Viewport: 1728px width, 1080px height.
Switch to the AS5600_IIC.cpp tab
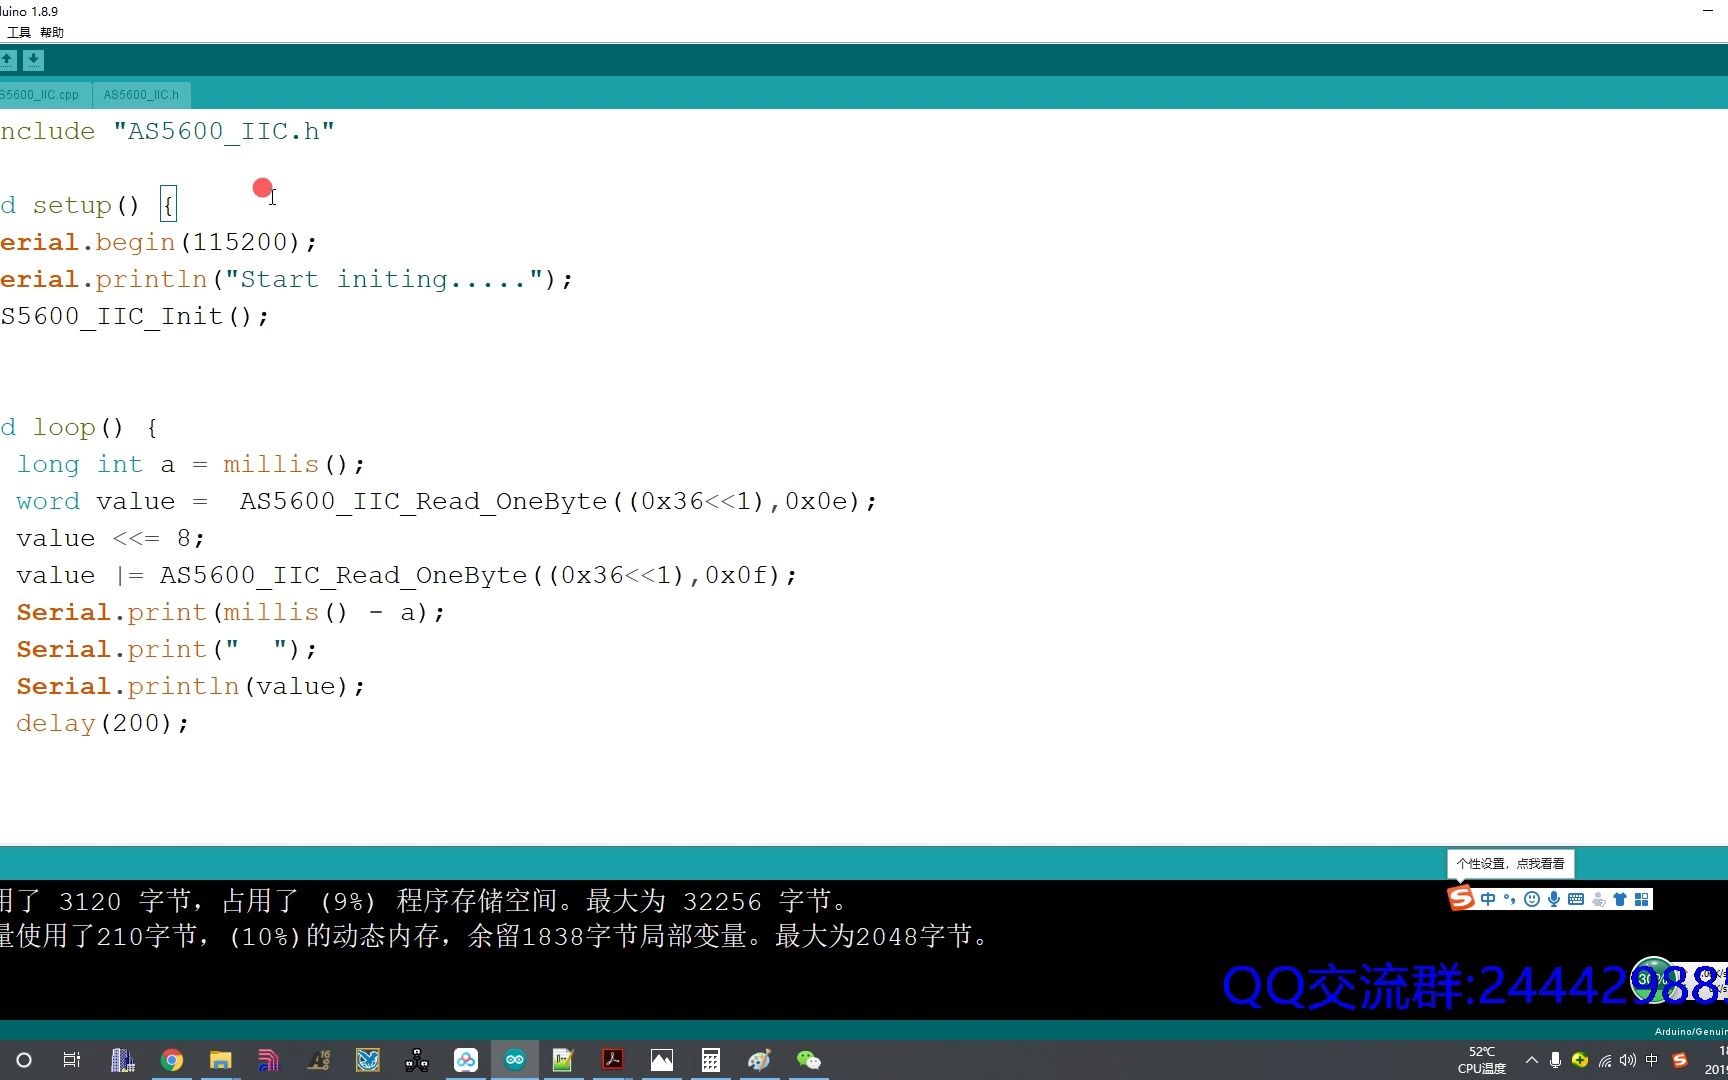click(44, 95)
